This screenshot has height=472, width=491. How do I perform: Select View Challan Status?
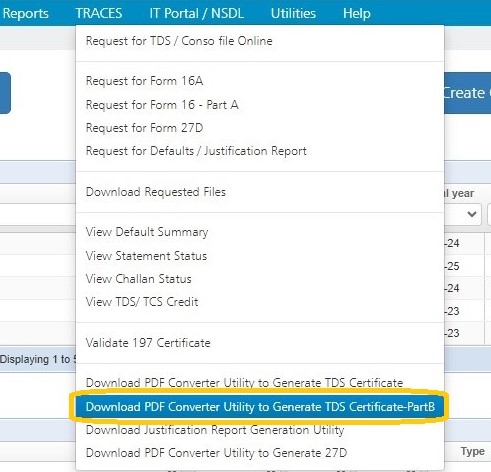pyautogui.click(x=260, y=279)
